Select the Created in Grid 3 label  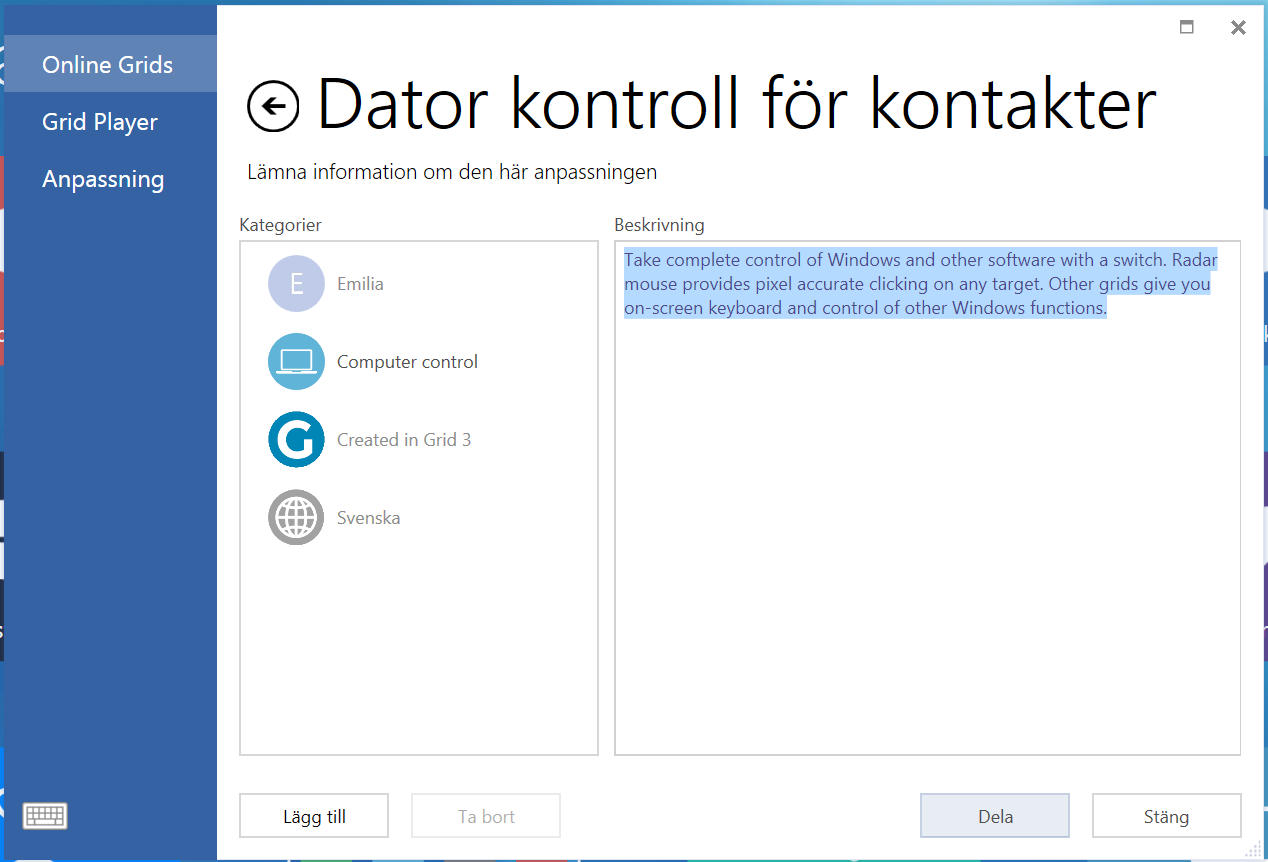coord(404,440)
